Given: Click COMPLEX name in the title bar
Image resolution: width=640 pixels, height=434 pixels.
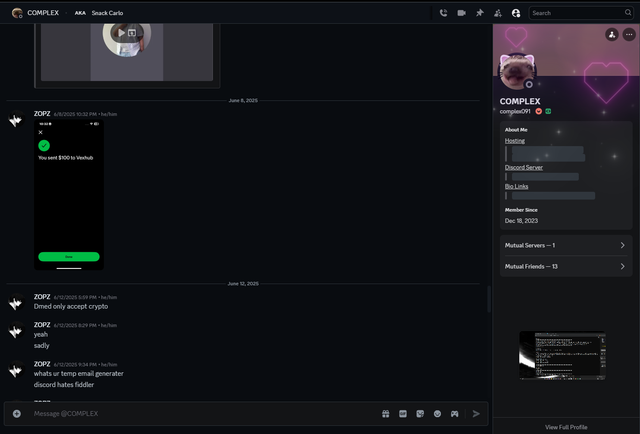Looking at the screenshot, I should click(43, 13).
